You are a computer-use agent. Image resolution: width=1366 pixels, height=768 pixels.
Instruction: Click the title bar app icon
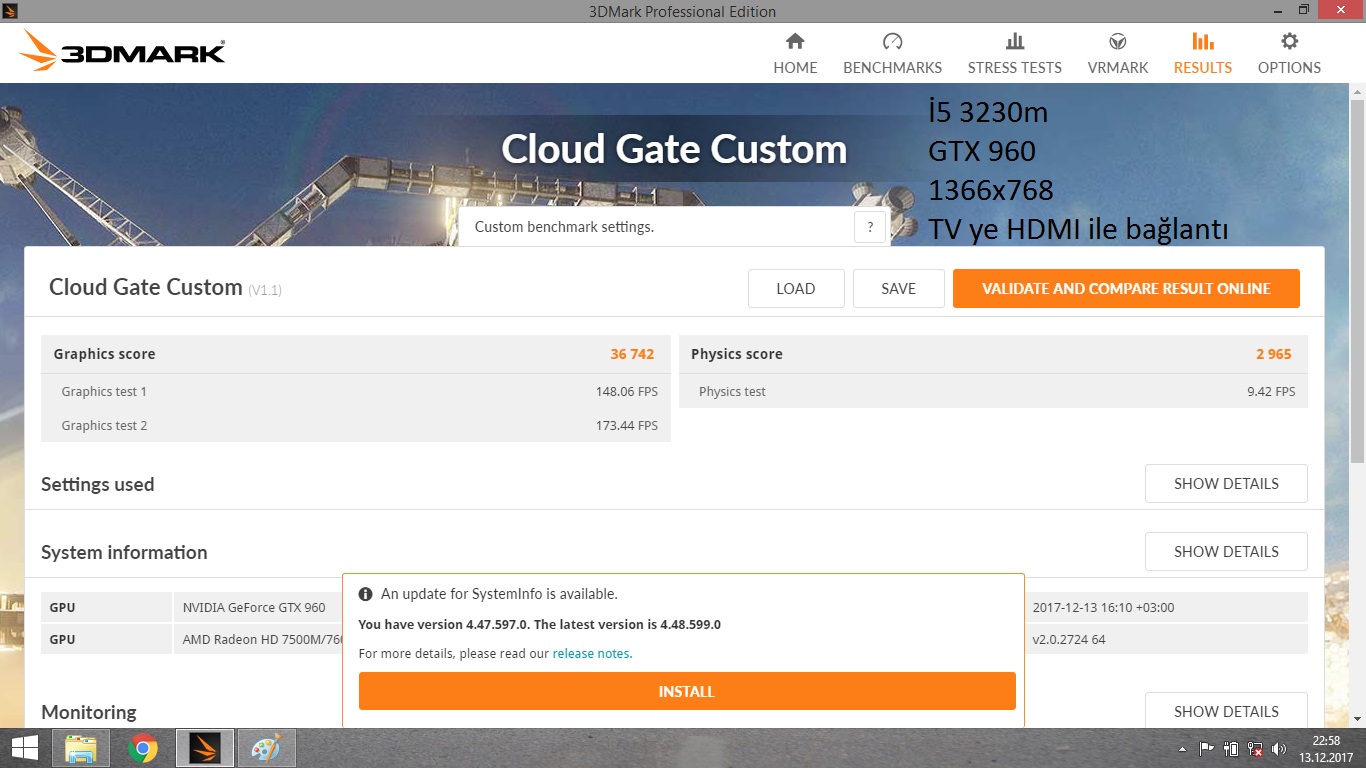coord(12,10)
